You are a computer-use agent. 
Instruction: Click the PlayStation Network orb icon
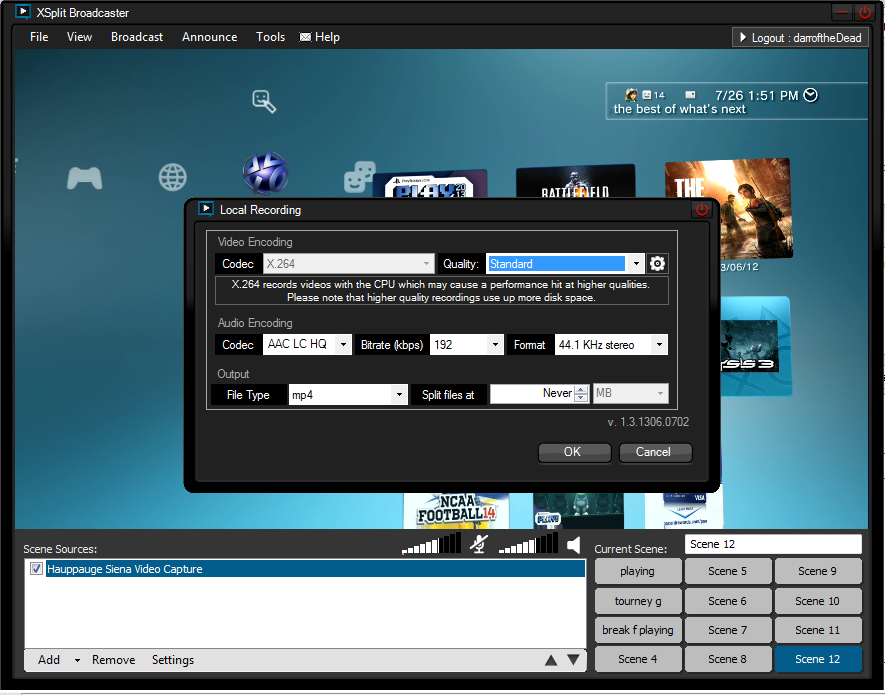point(266,173)
